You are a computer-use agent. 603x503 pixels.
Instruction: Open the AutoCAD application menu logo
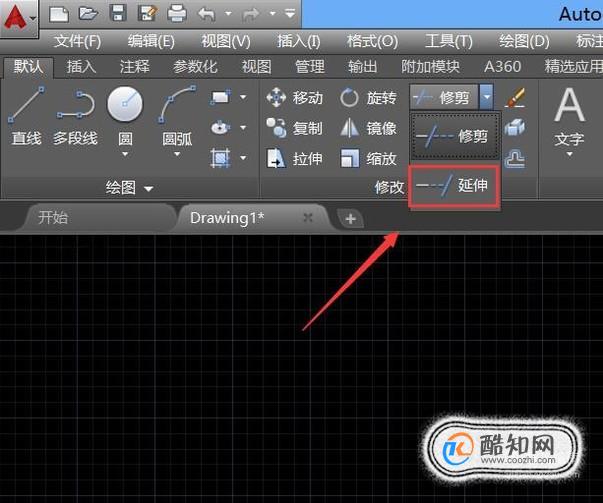18,18
